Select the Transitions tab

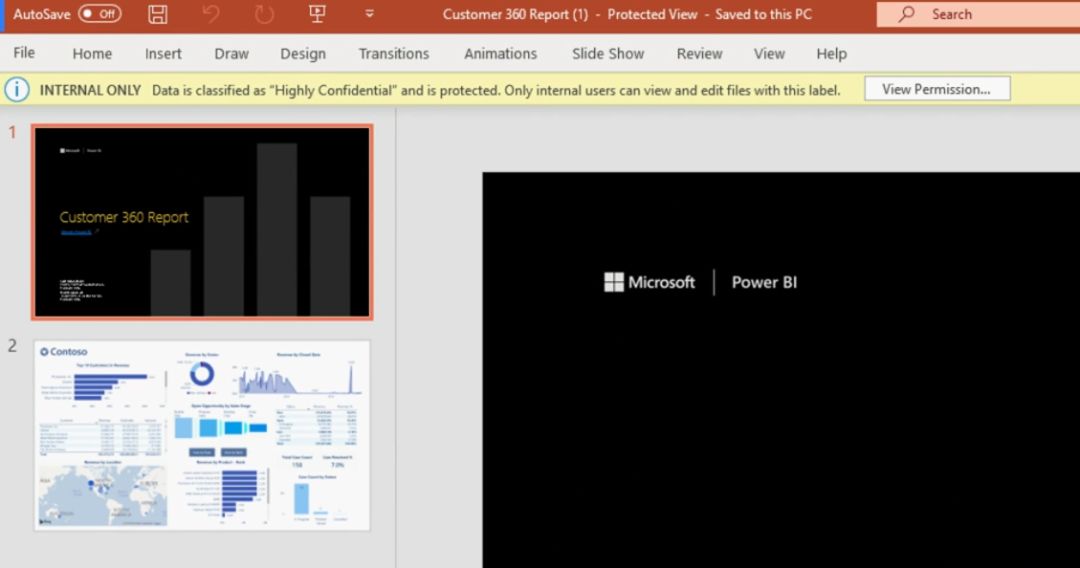(394, 54)
